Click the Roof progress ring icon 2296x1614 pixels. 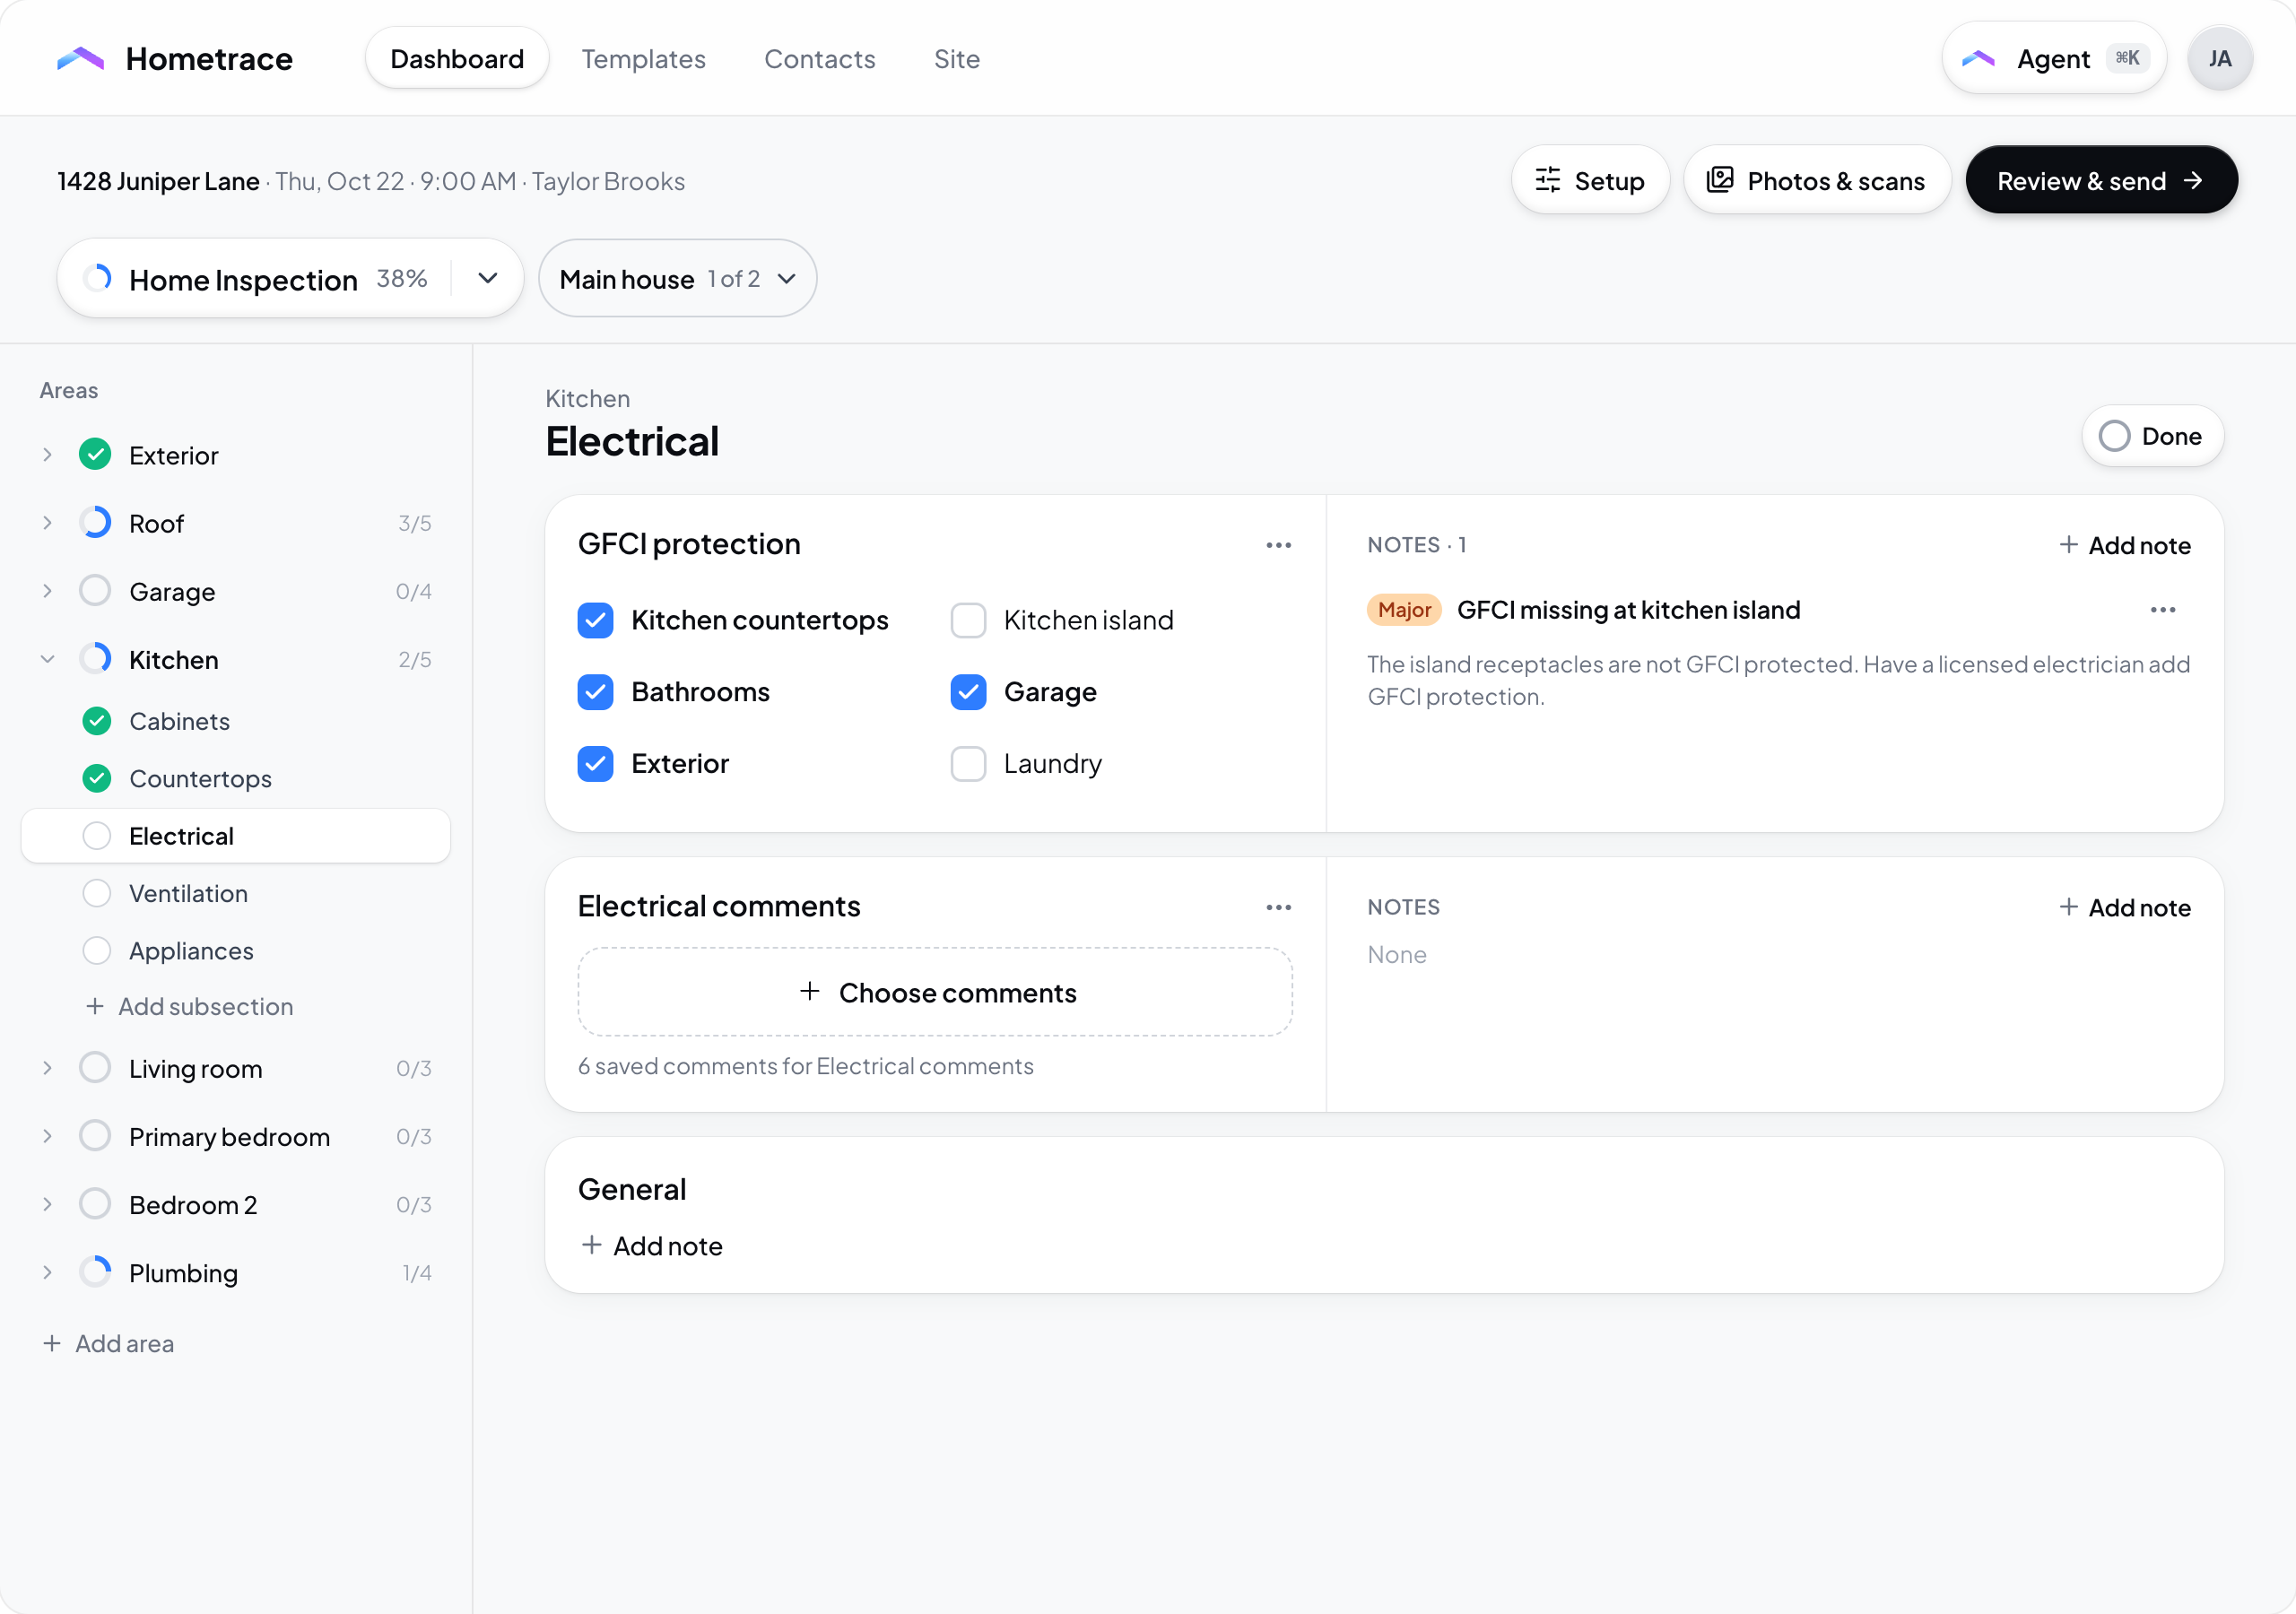point(95,523)
